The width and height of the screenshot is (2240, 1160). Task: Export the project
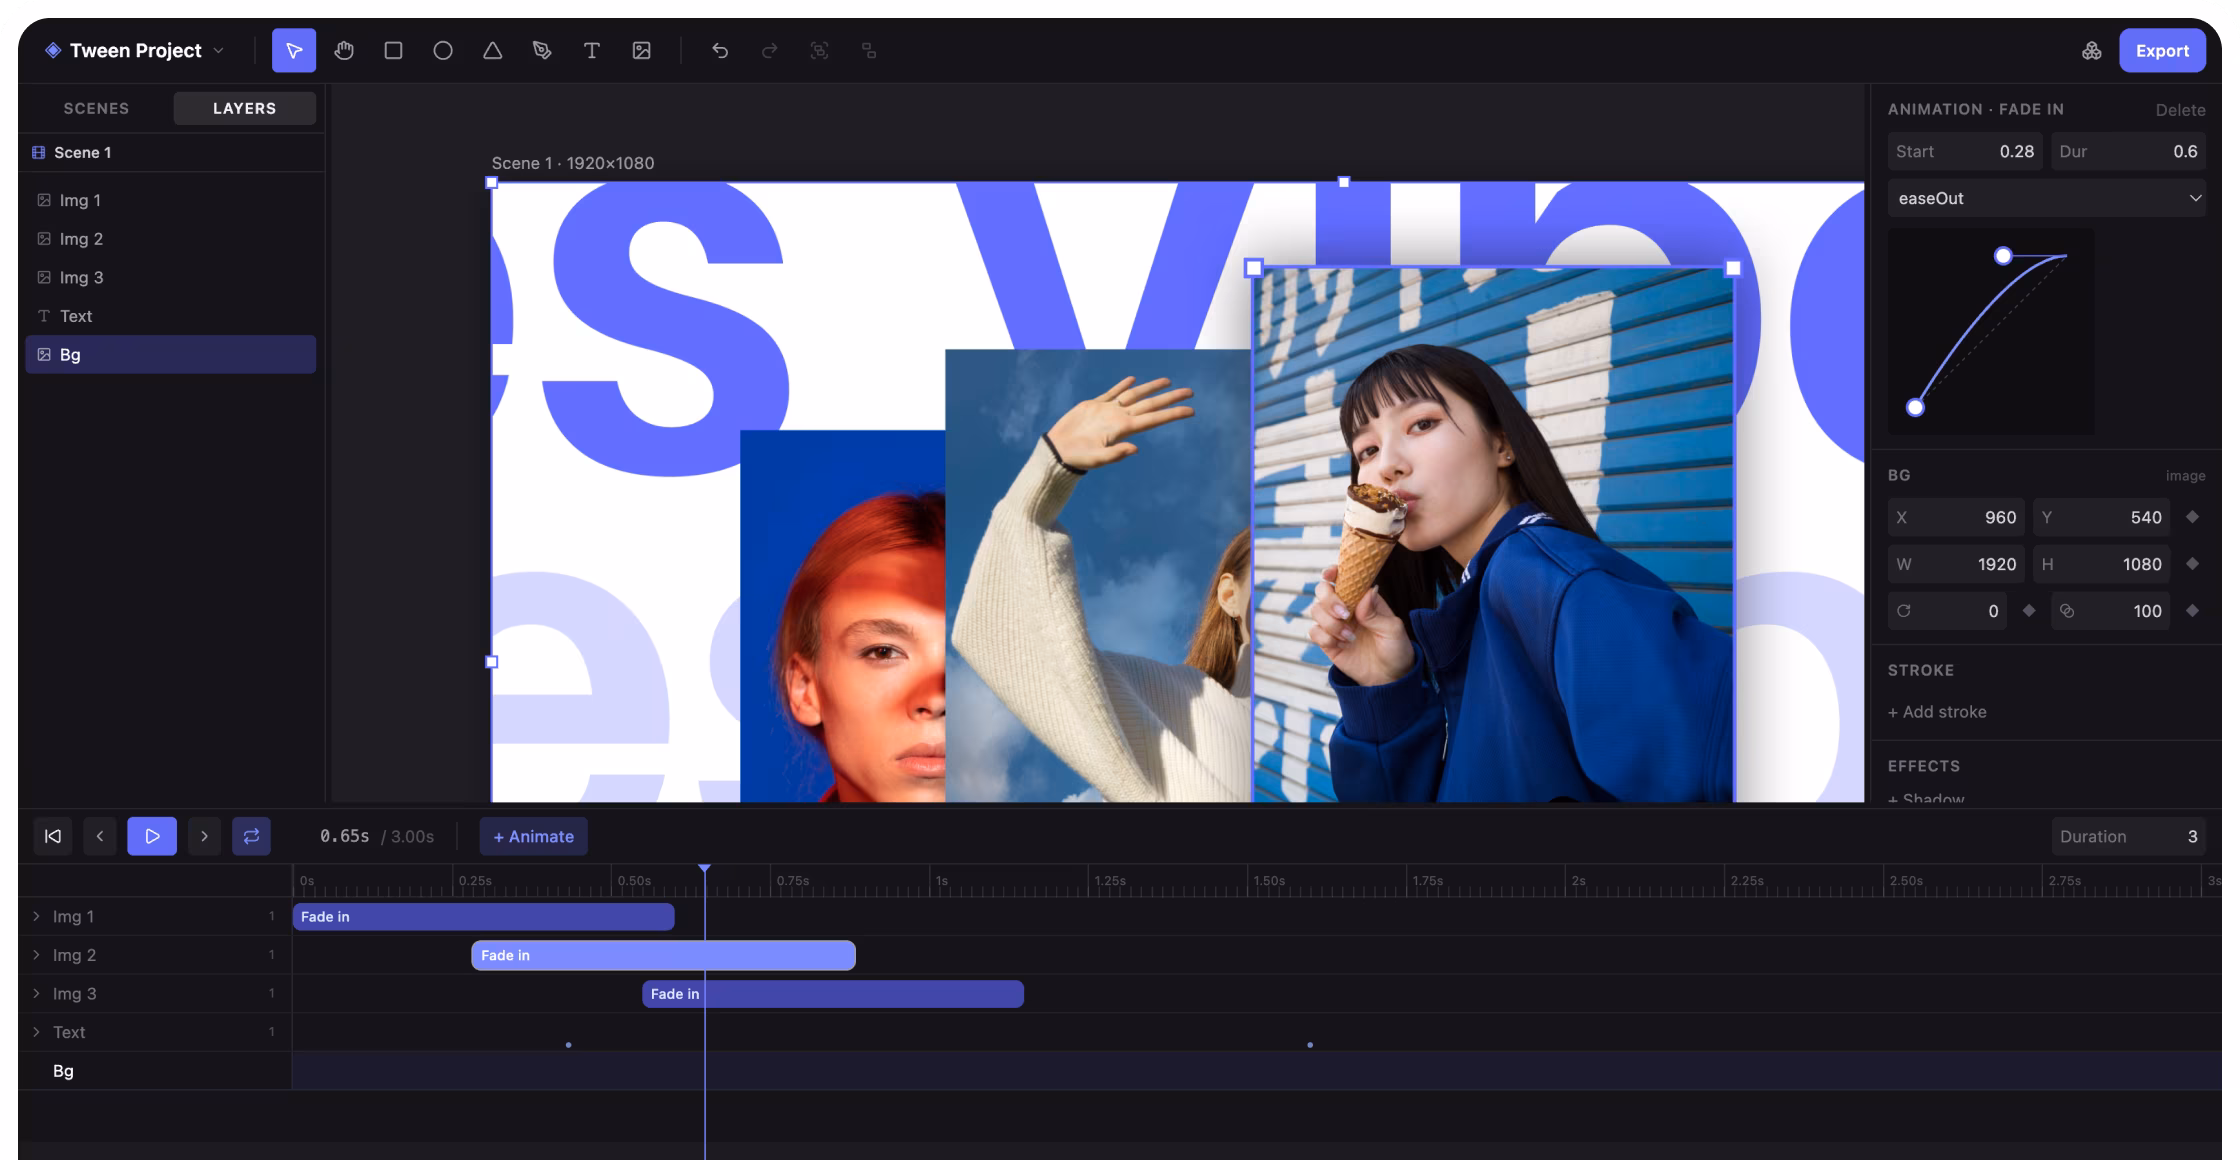coord(2162,51)
